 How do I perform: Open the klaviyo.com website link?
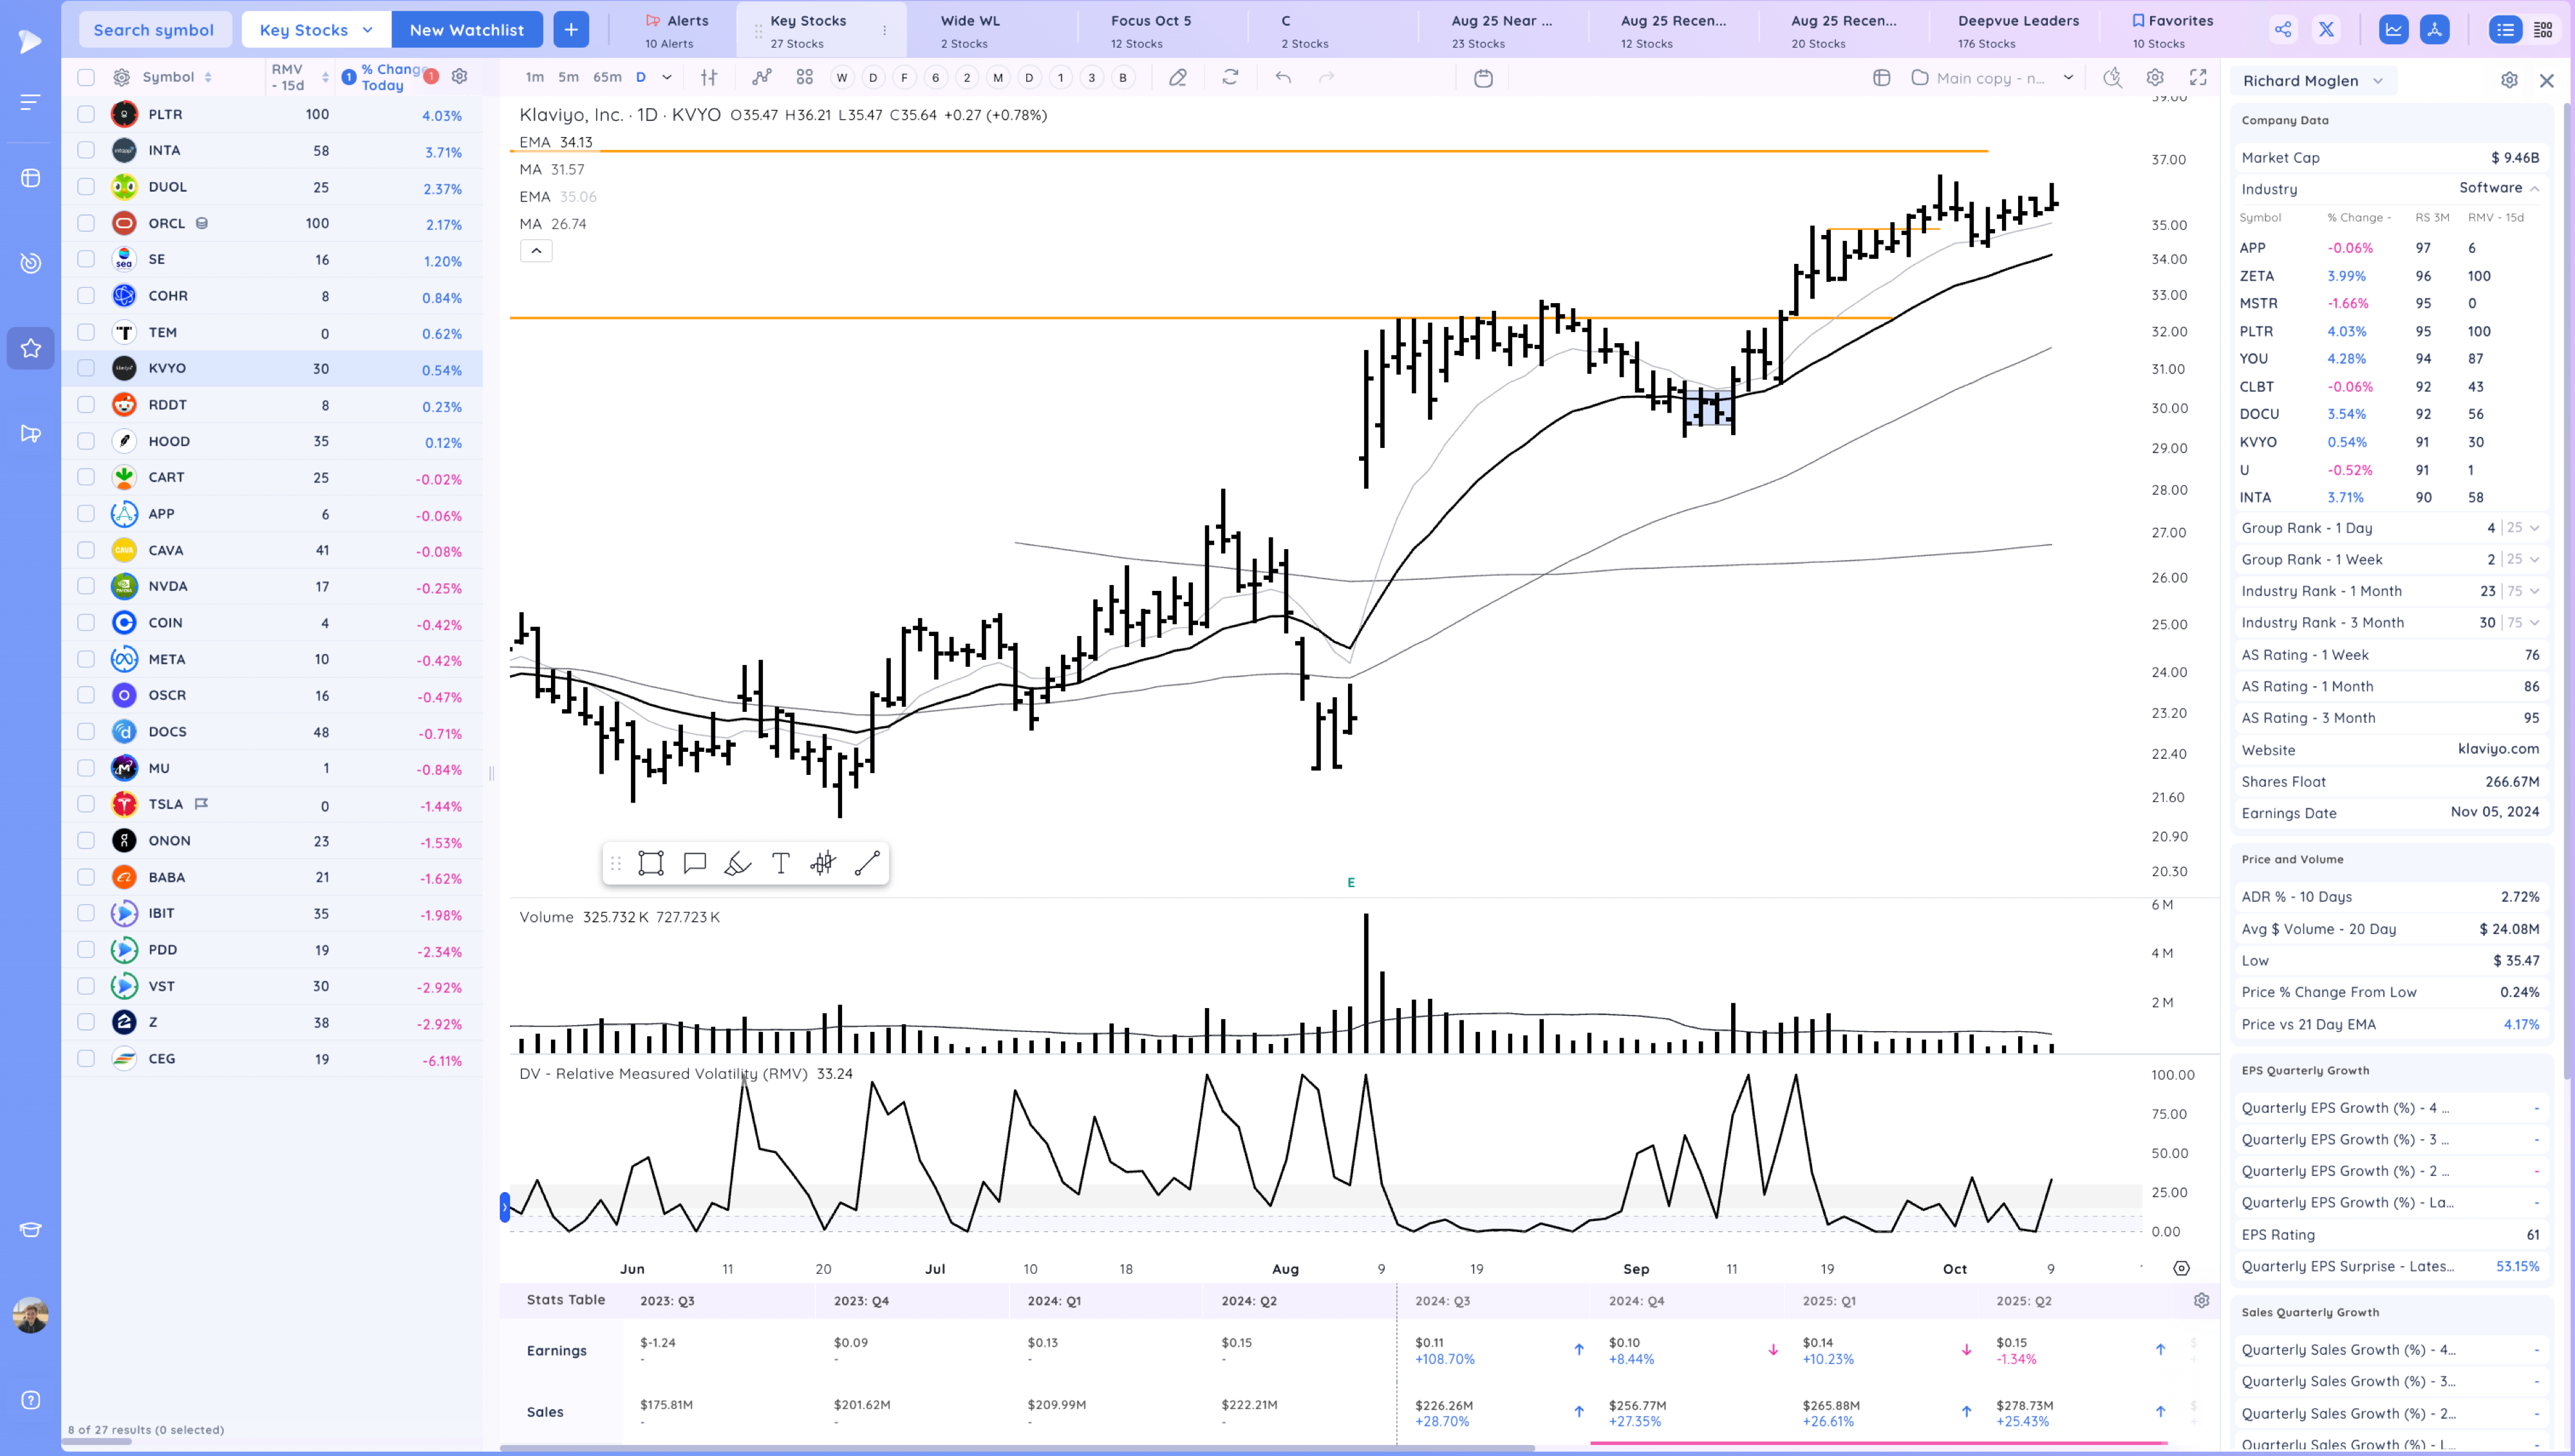click(2498, 749)
